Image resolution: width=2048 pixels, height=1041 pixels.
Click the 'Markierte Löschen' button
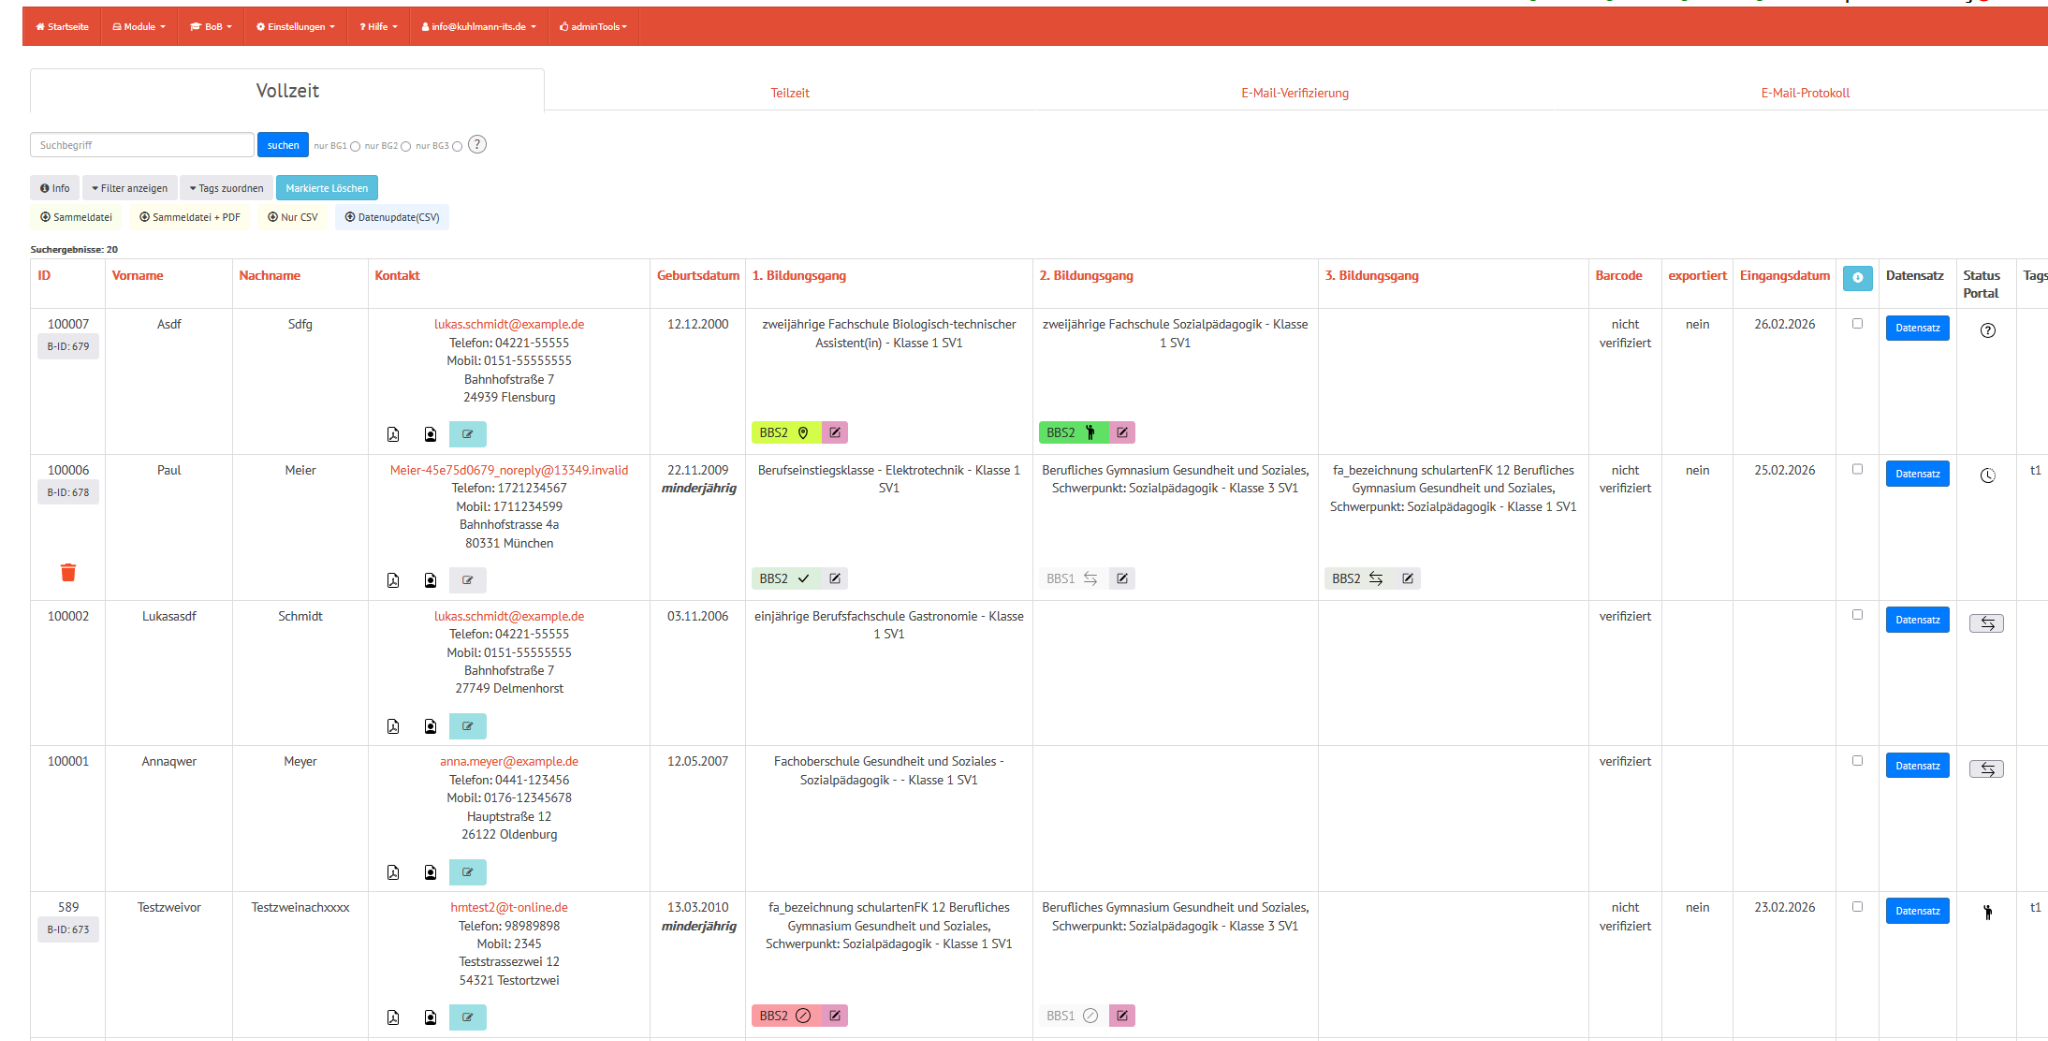coord(326,188)
